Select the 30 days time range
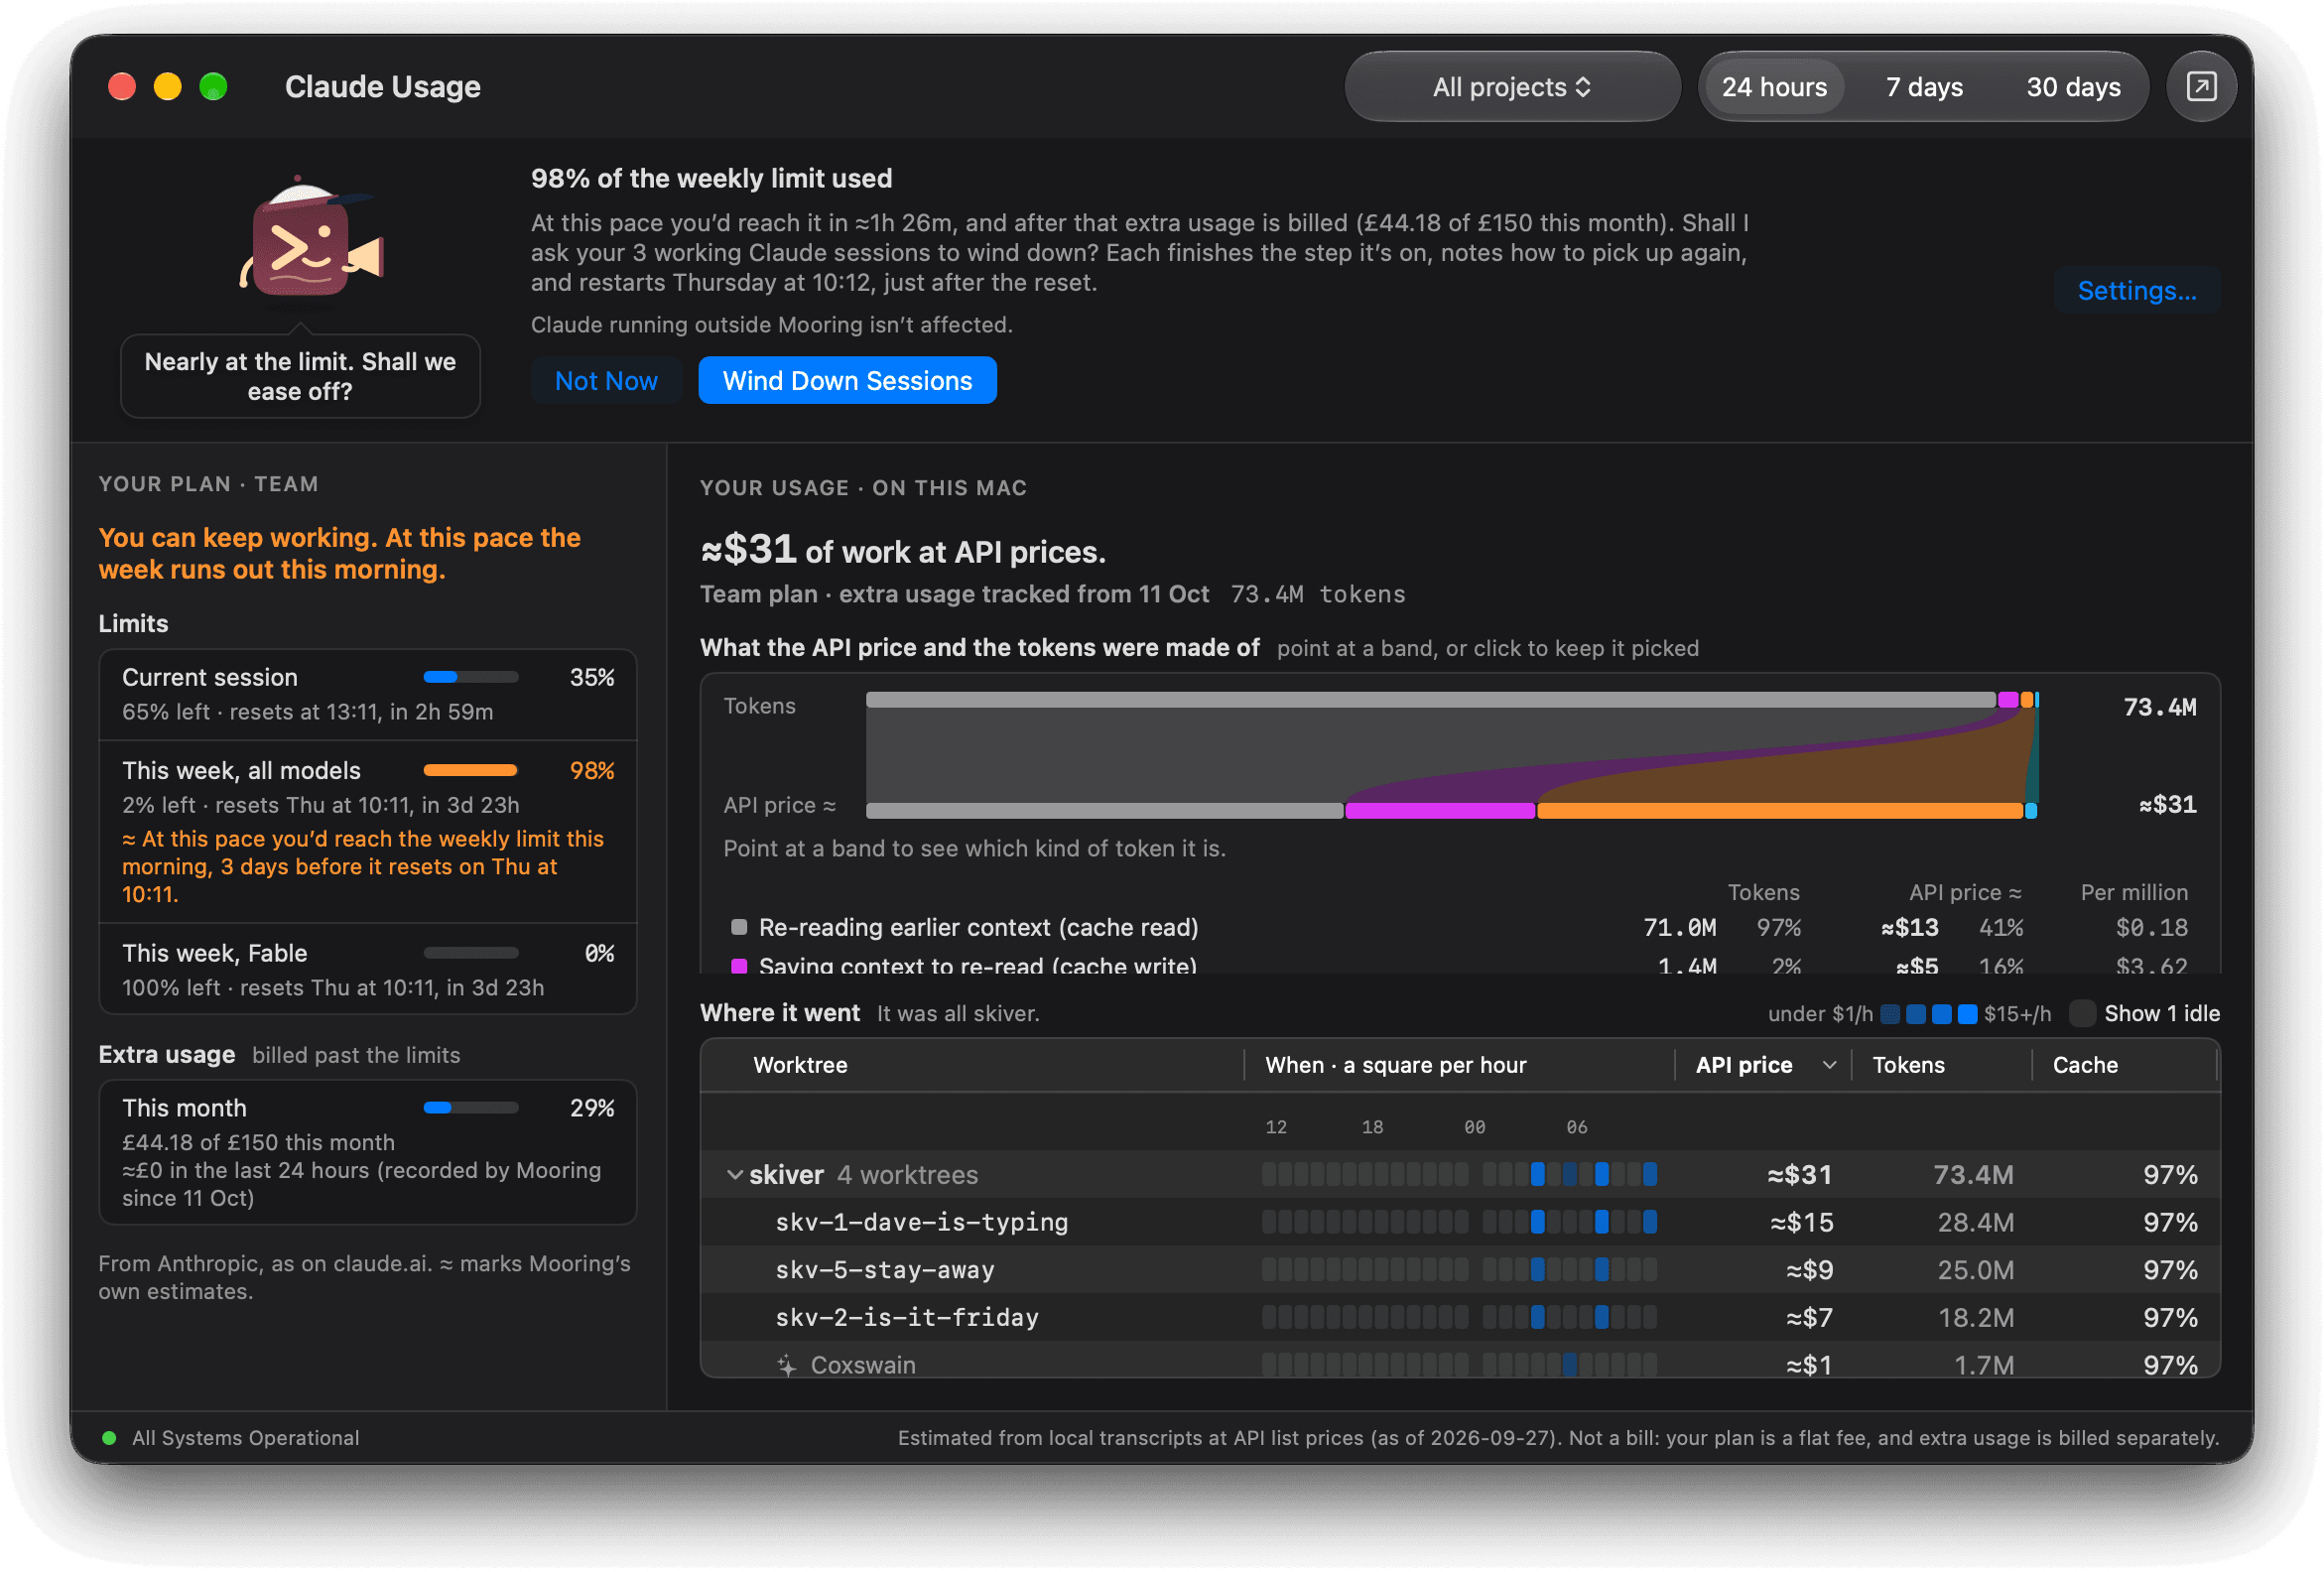2324x1572 pixels. coord(2073,87)
